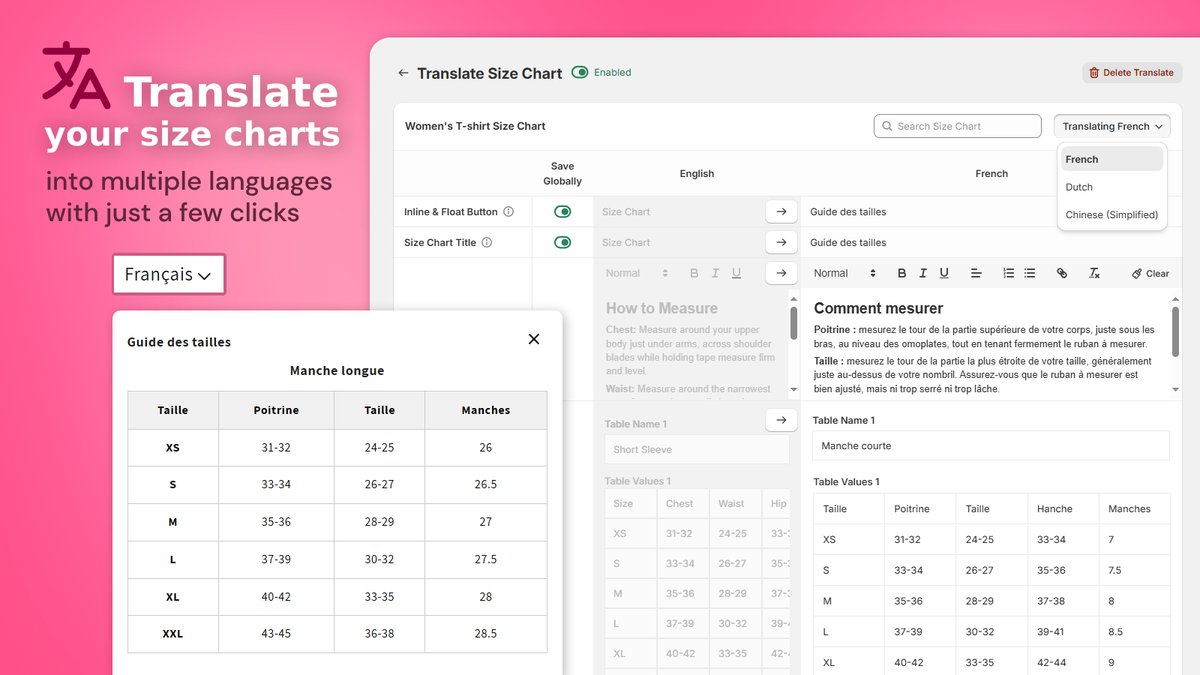Click the remove formatting icon
This screenshot has height=675, width=1200.
click(1094, 273)
